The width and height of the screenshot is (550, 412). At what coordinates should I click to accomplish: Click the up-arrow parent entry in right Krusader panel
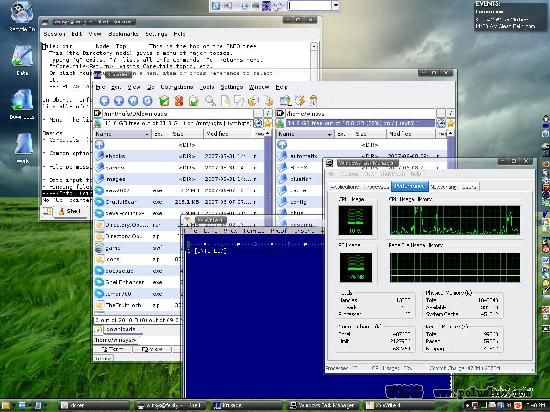pos(282,144)
